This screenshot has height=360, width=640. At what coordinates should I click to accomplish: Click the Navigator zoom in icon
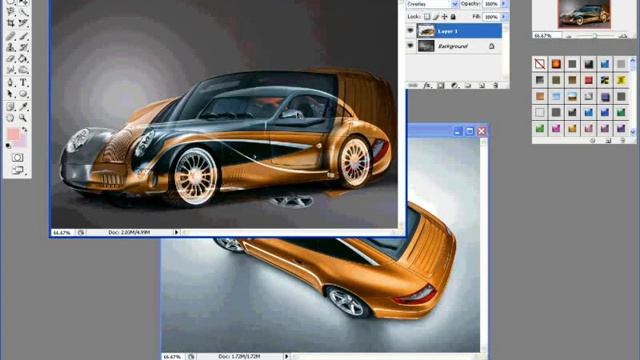(623, 36)
